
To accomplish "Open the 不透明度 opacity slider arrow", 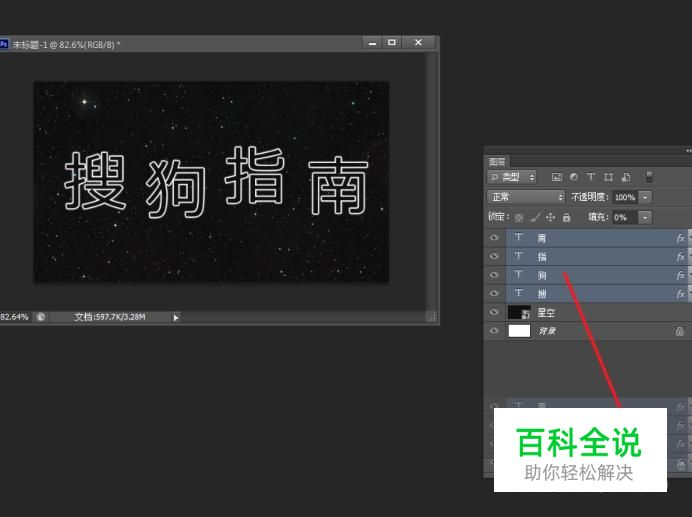I will click(645, 197).
